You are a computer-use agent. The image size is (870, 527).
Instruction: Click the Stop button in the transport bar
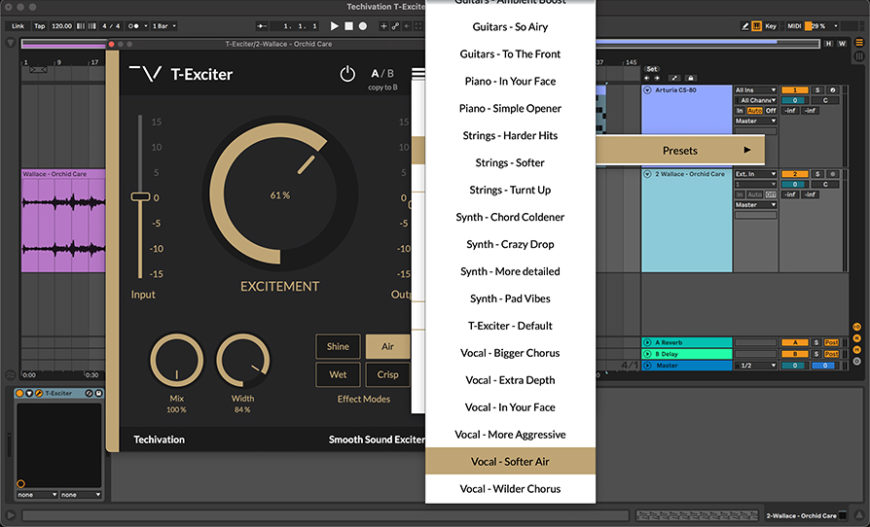pos(348,26)
